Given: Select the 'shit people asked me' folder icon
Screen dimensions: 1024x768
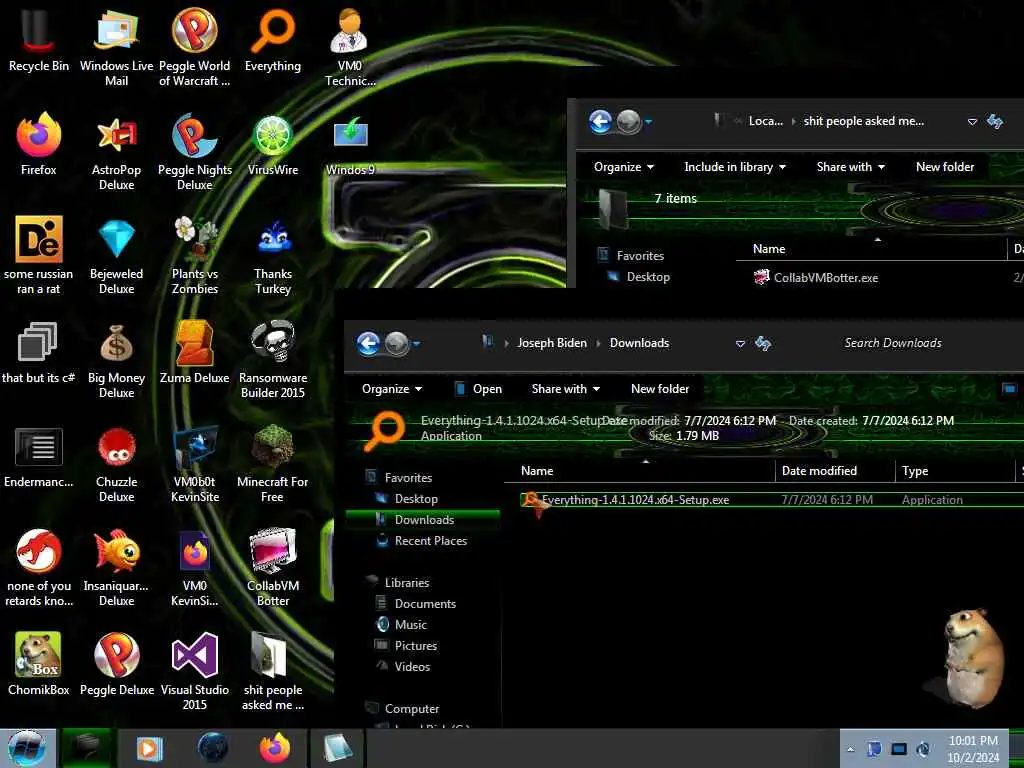Looking at the screenshot, I should pos(273,671).
